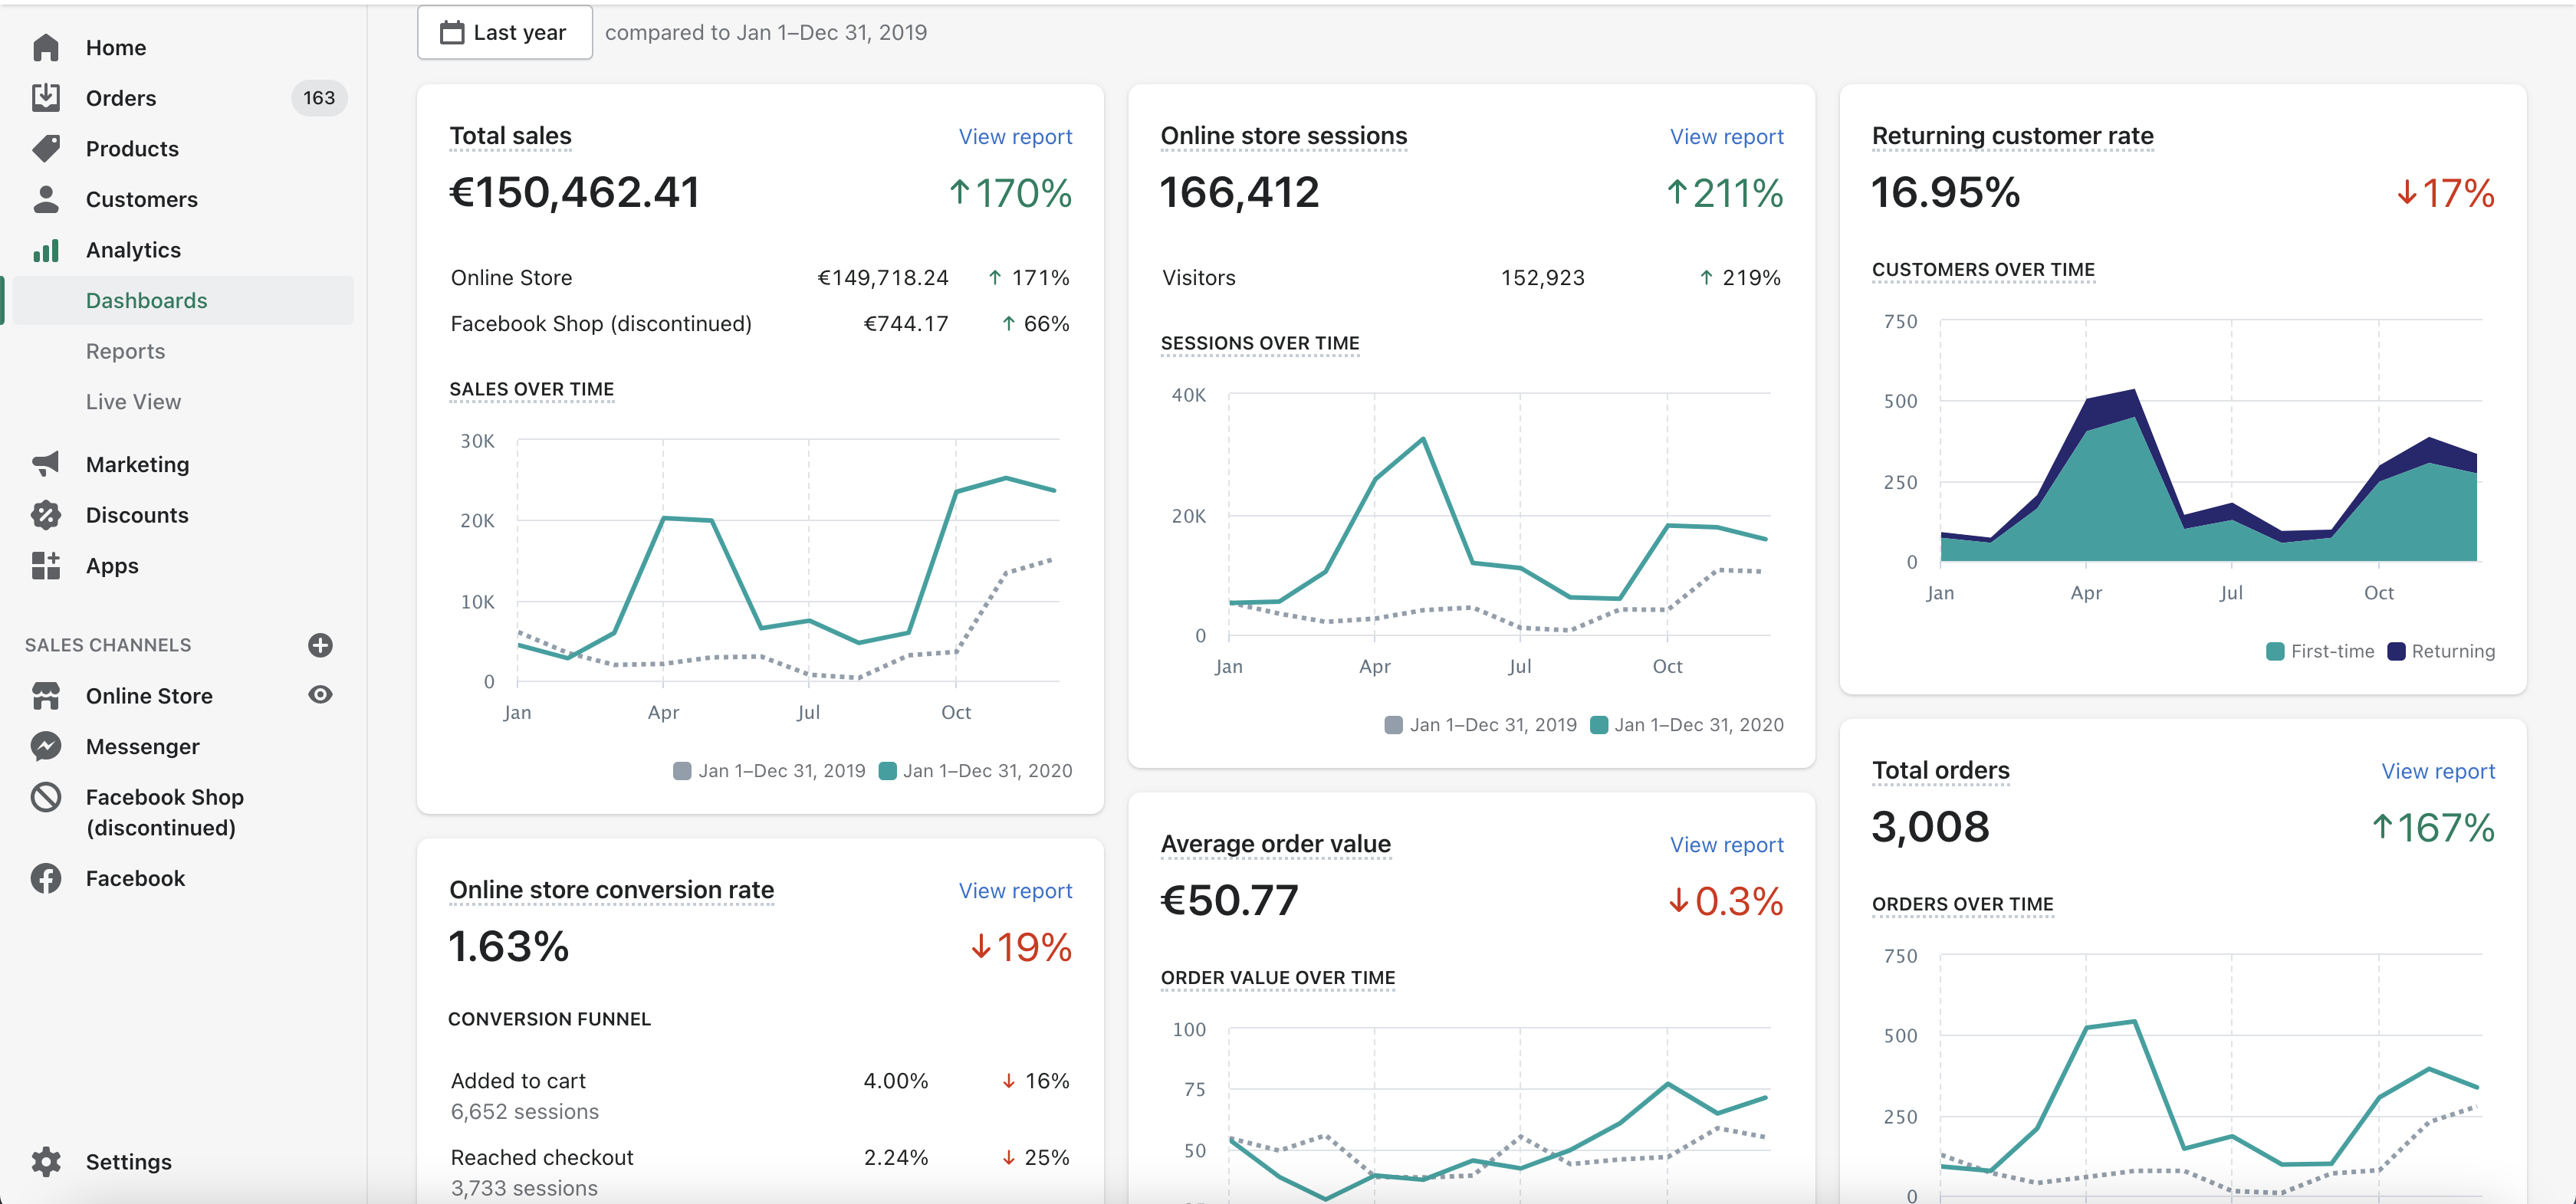This screenshot has height=1204, width=2576.
Task: Open Customers page
Action: tap(142, 199)
